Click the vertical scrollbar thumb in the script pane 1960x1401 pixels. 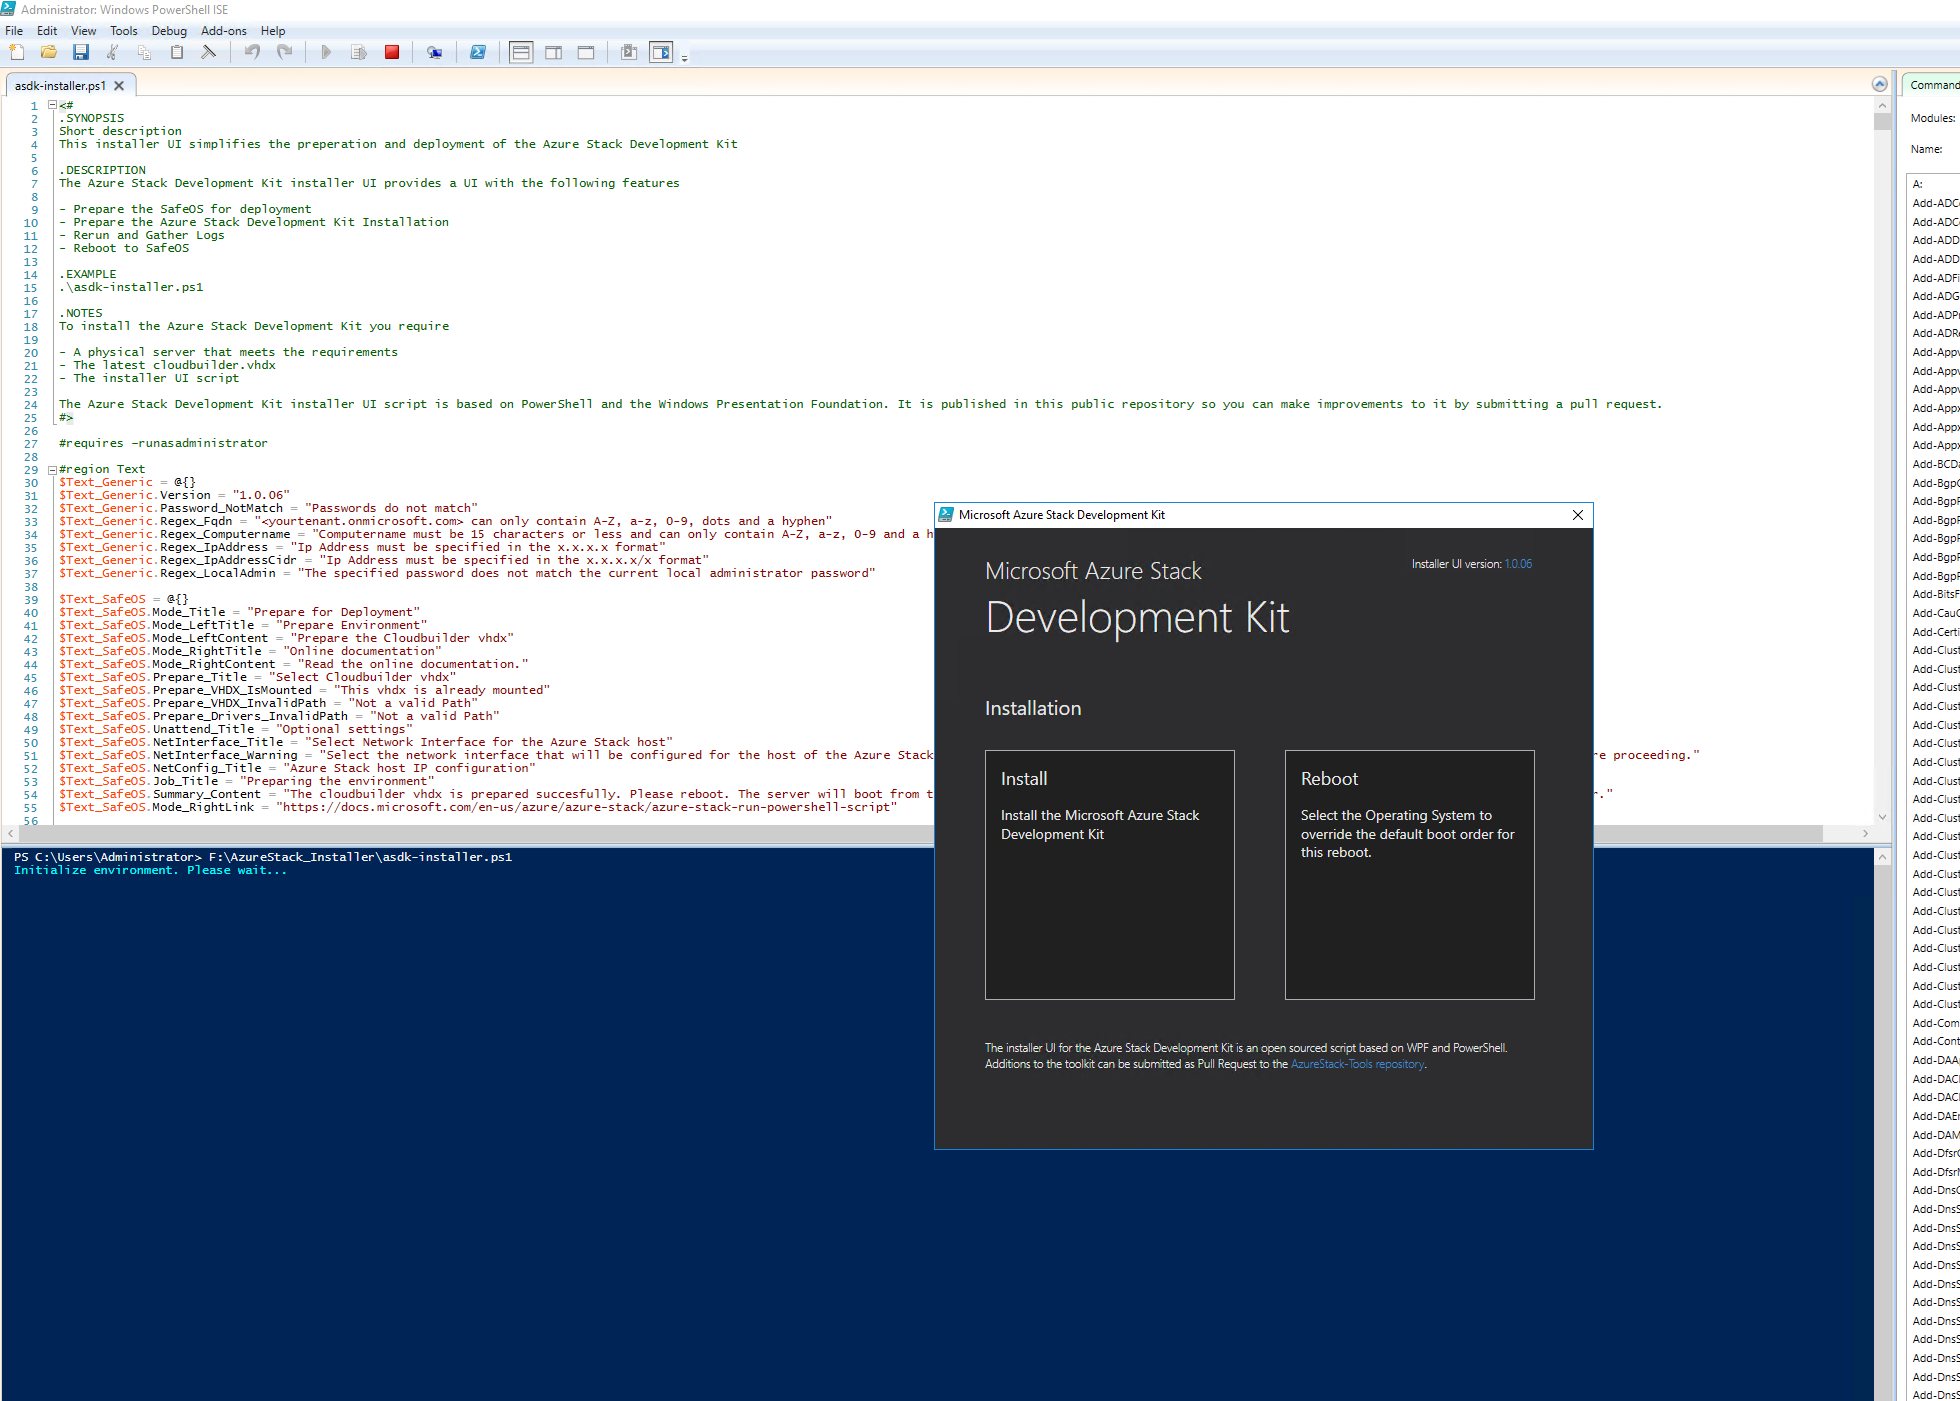(1882, 121)
